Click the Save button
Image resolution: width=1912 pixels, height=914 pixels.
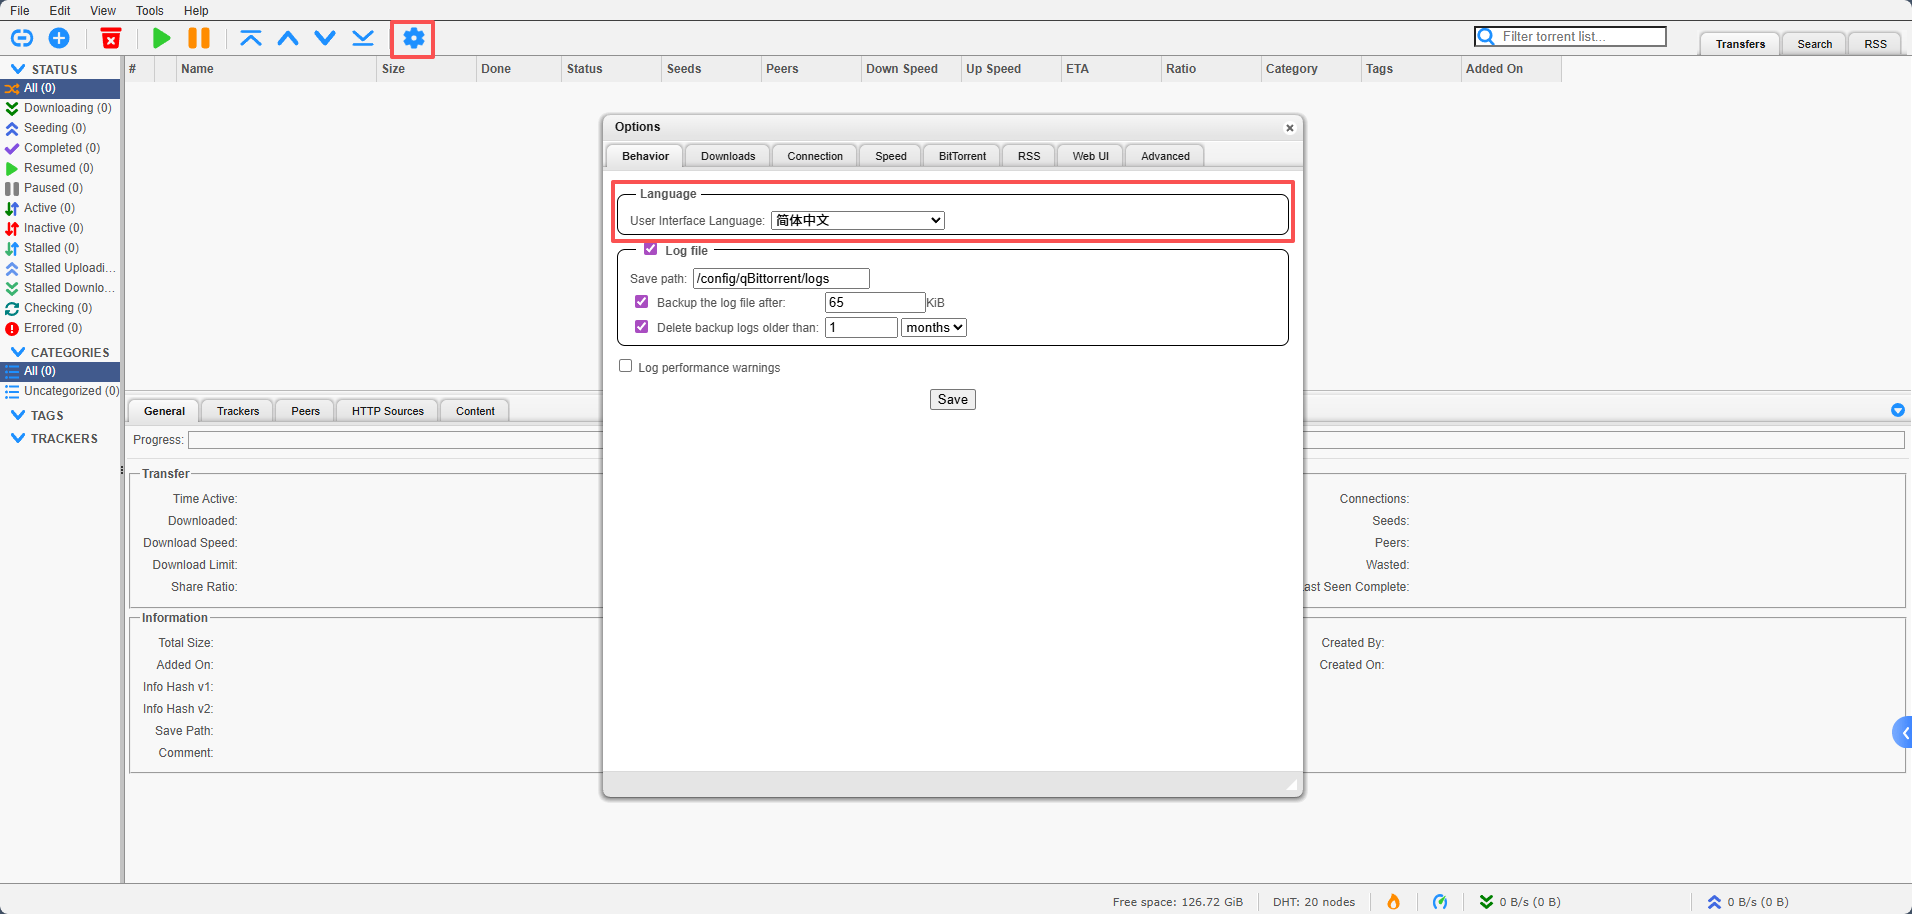tap(952, 399)
